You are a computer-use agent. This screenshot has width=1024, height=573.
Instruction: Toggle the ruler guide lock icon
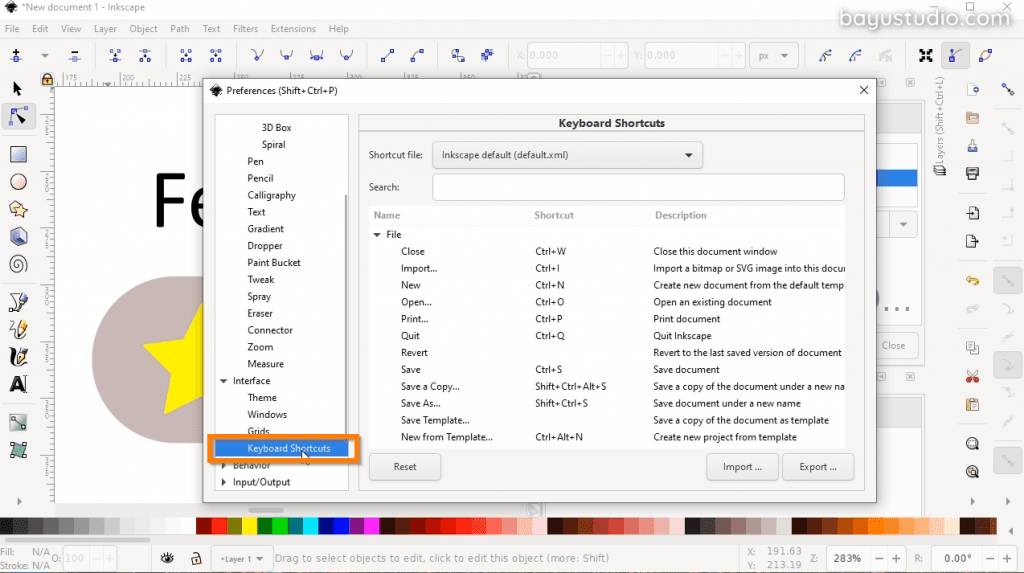pos(47,80)
